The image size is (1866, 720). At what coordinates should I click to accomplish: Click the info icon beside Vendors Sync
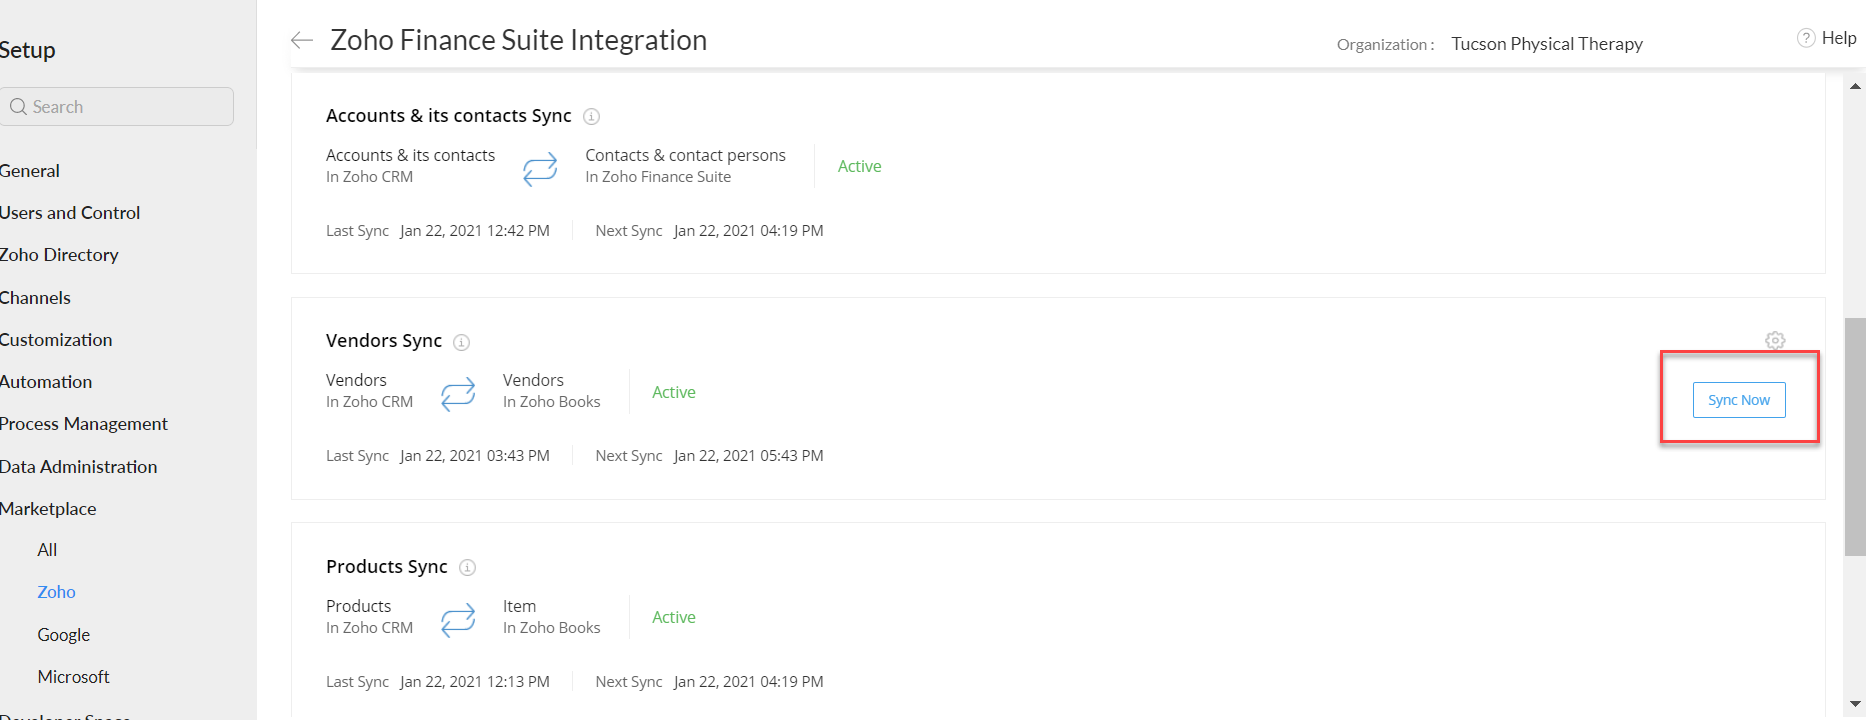[x=461, y=342]
